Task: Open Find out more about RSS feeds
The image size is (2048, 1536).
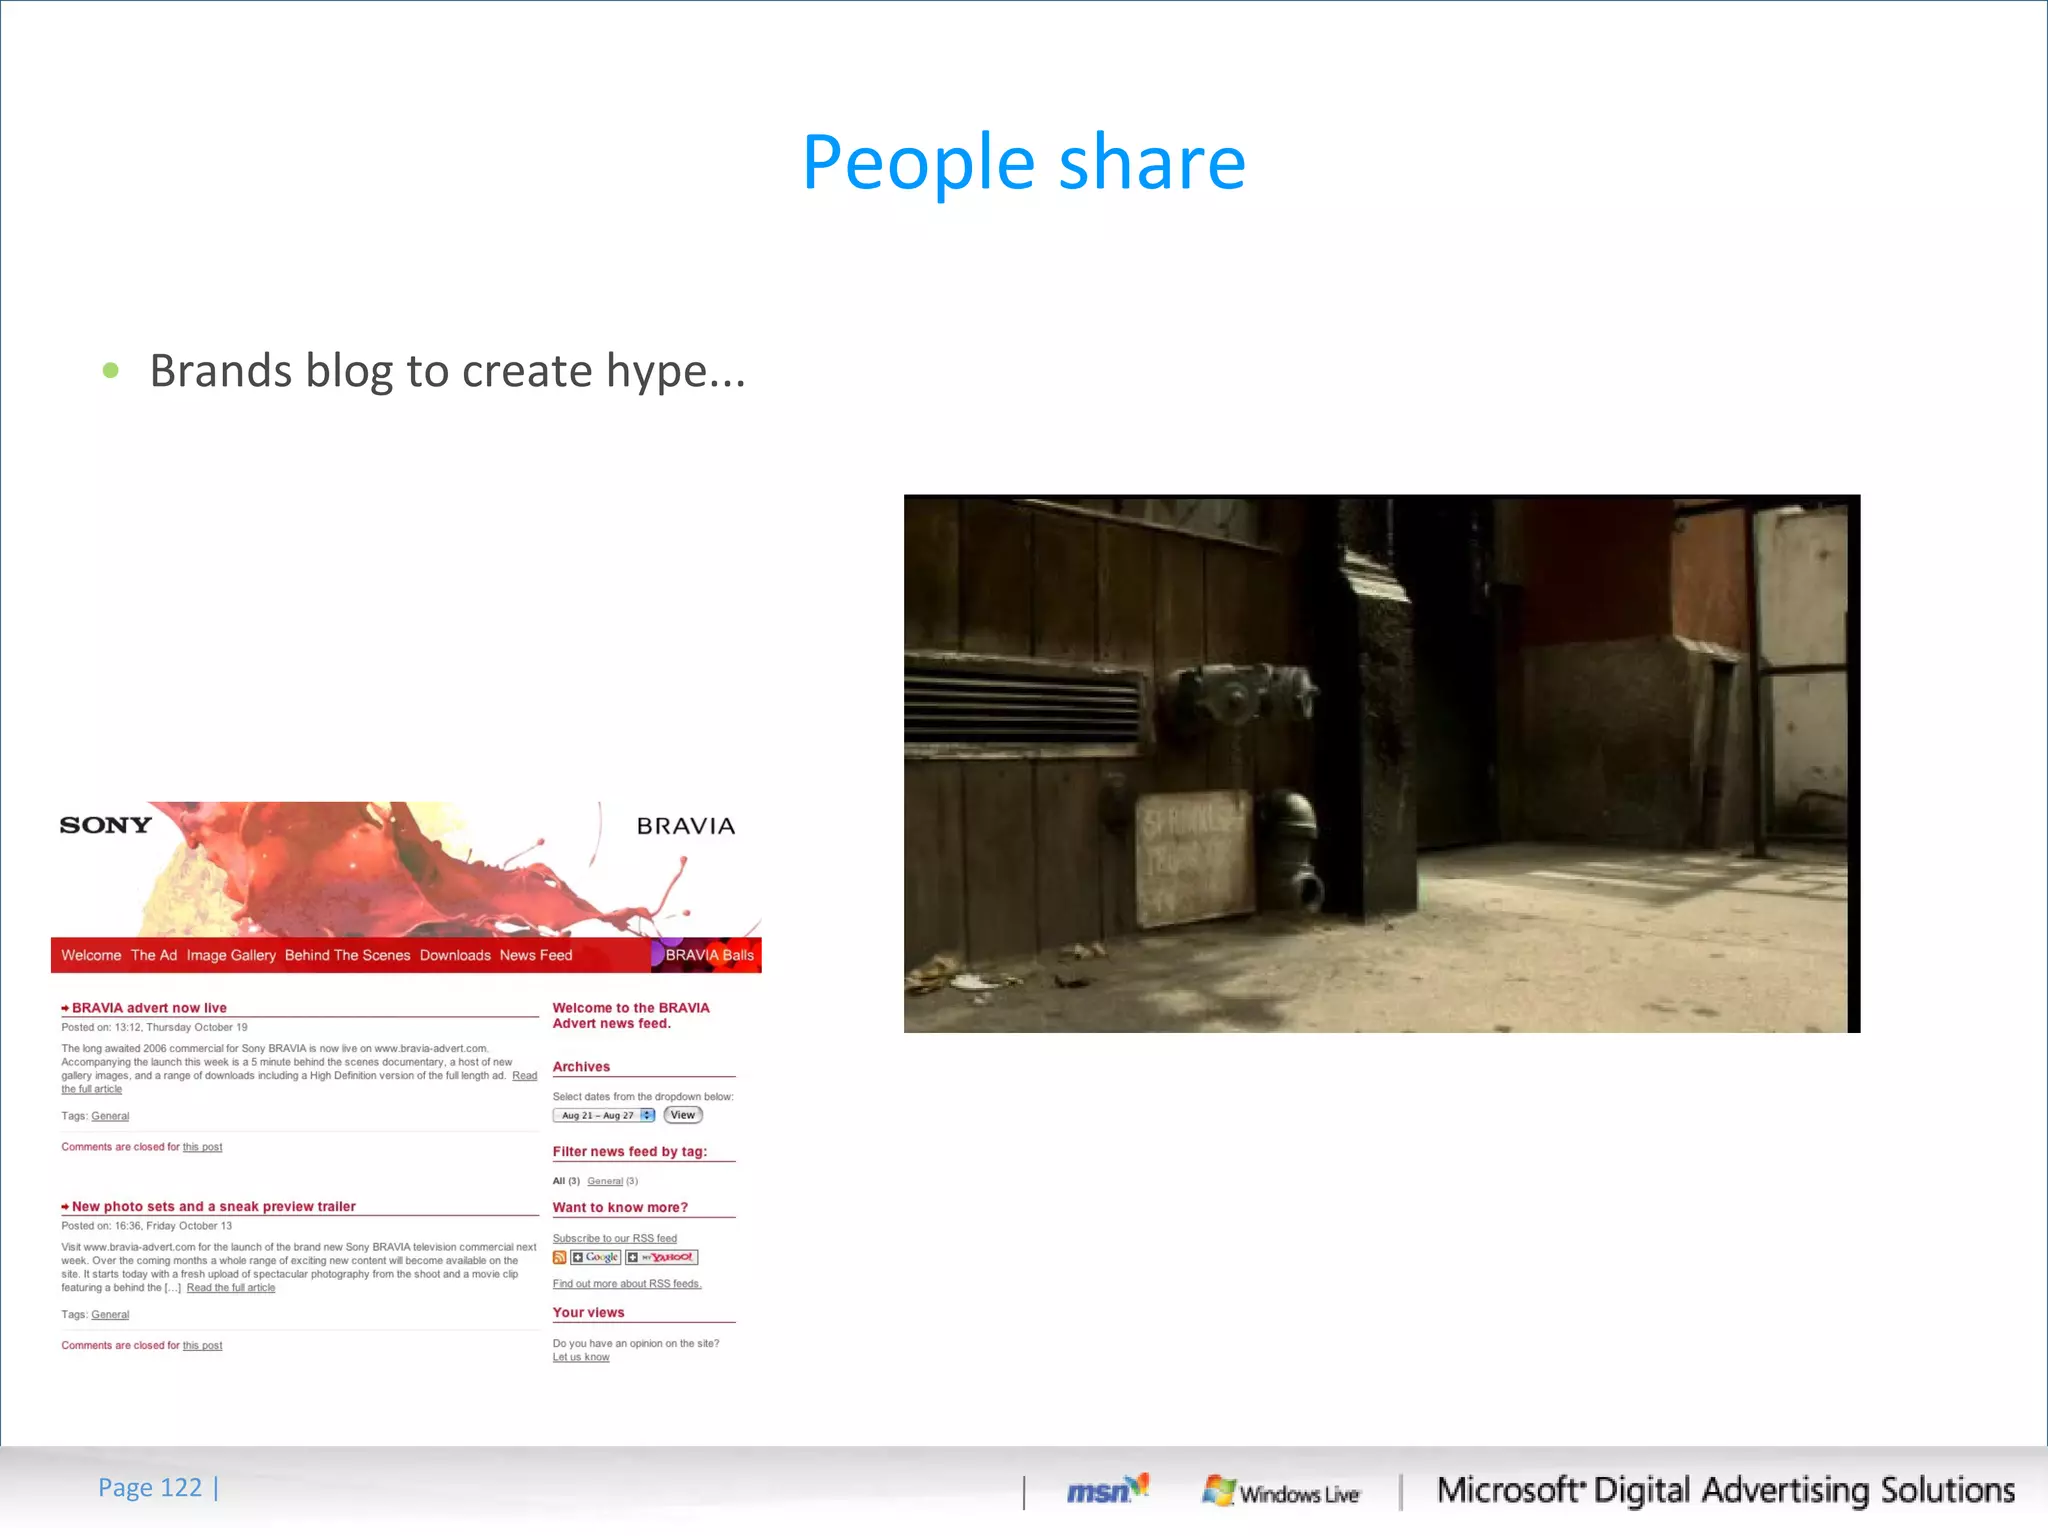Action: click(x=627, y=1284)
